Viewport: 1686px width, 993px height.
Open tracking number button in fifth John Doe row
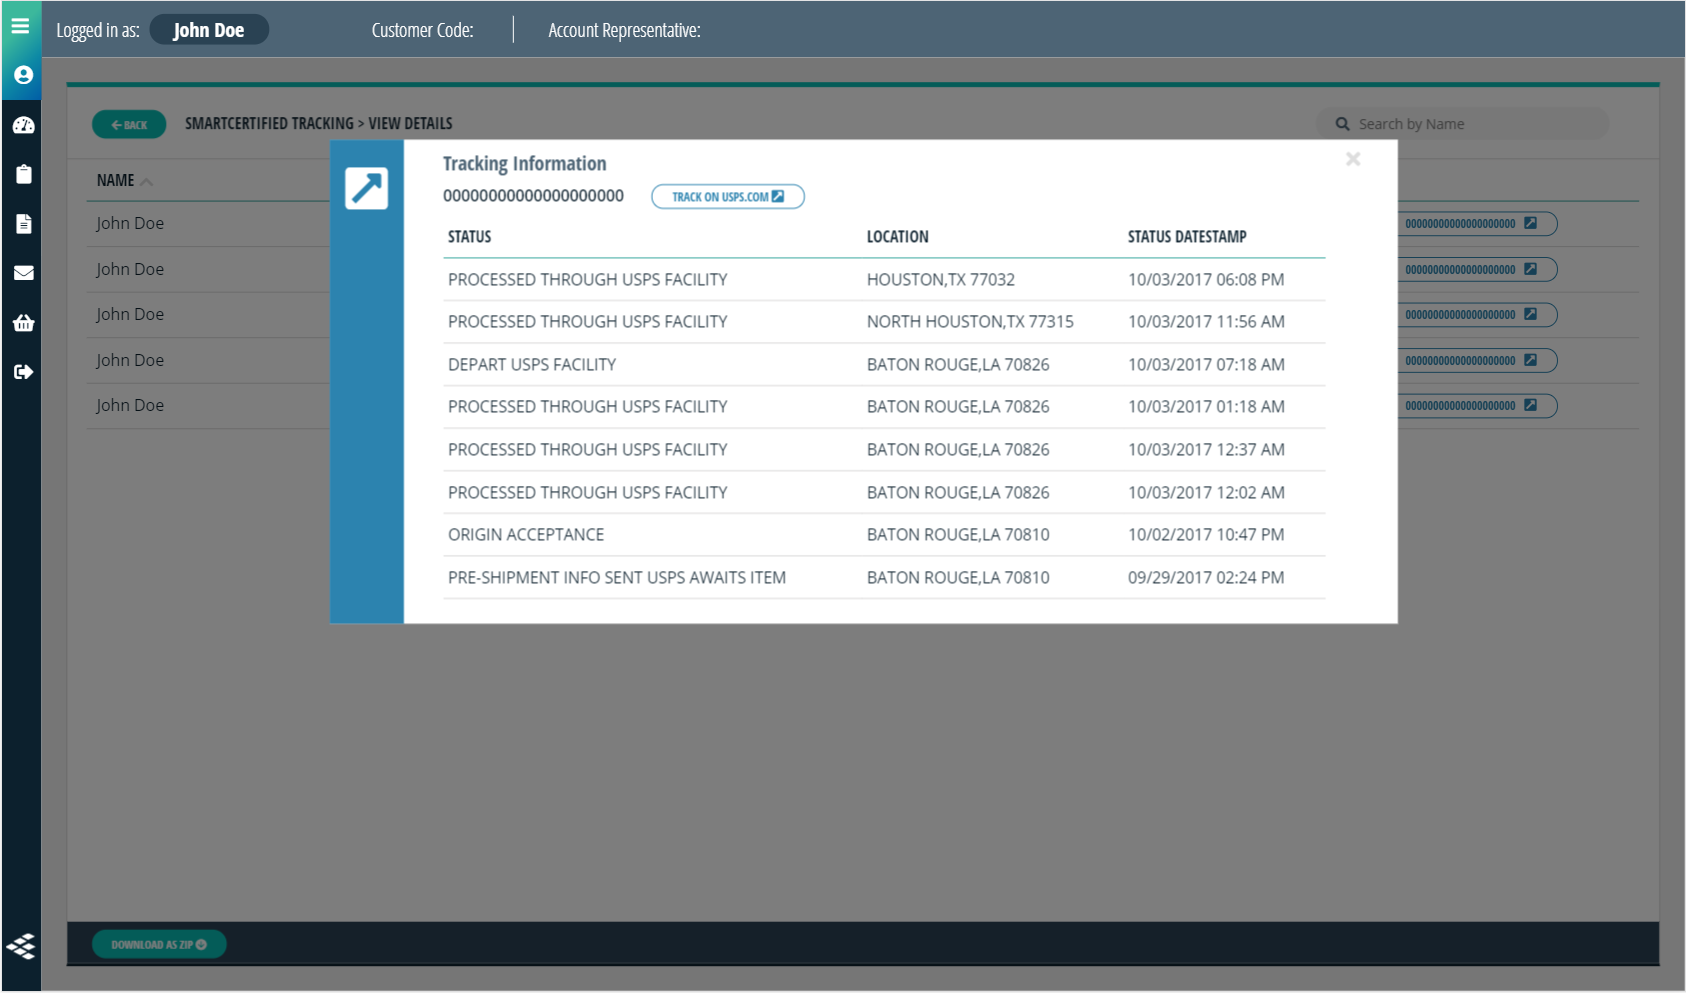pos(1476,406)
